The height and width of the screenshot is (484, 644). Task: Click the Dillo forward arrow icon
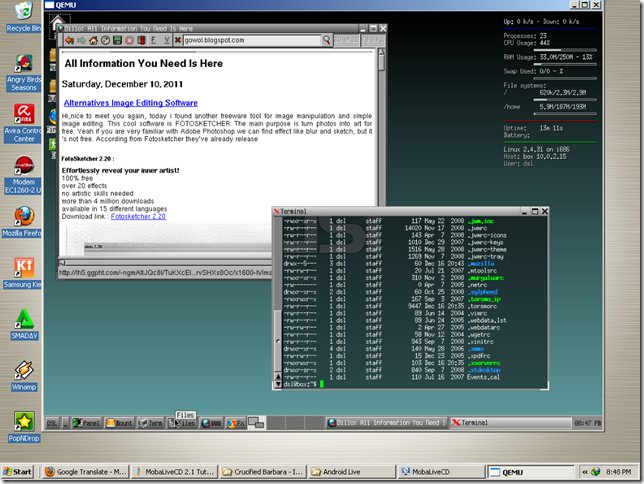[x=80, y=40]
